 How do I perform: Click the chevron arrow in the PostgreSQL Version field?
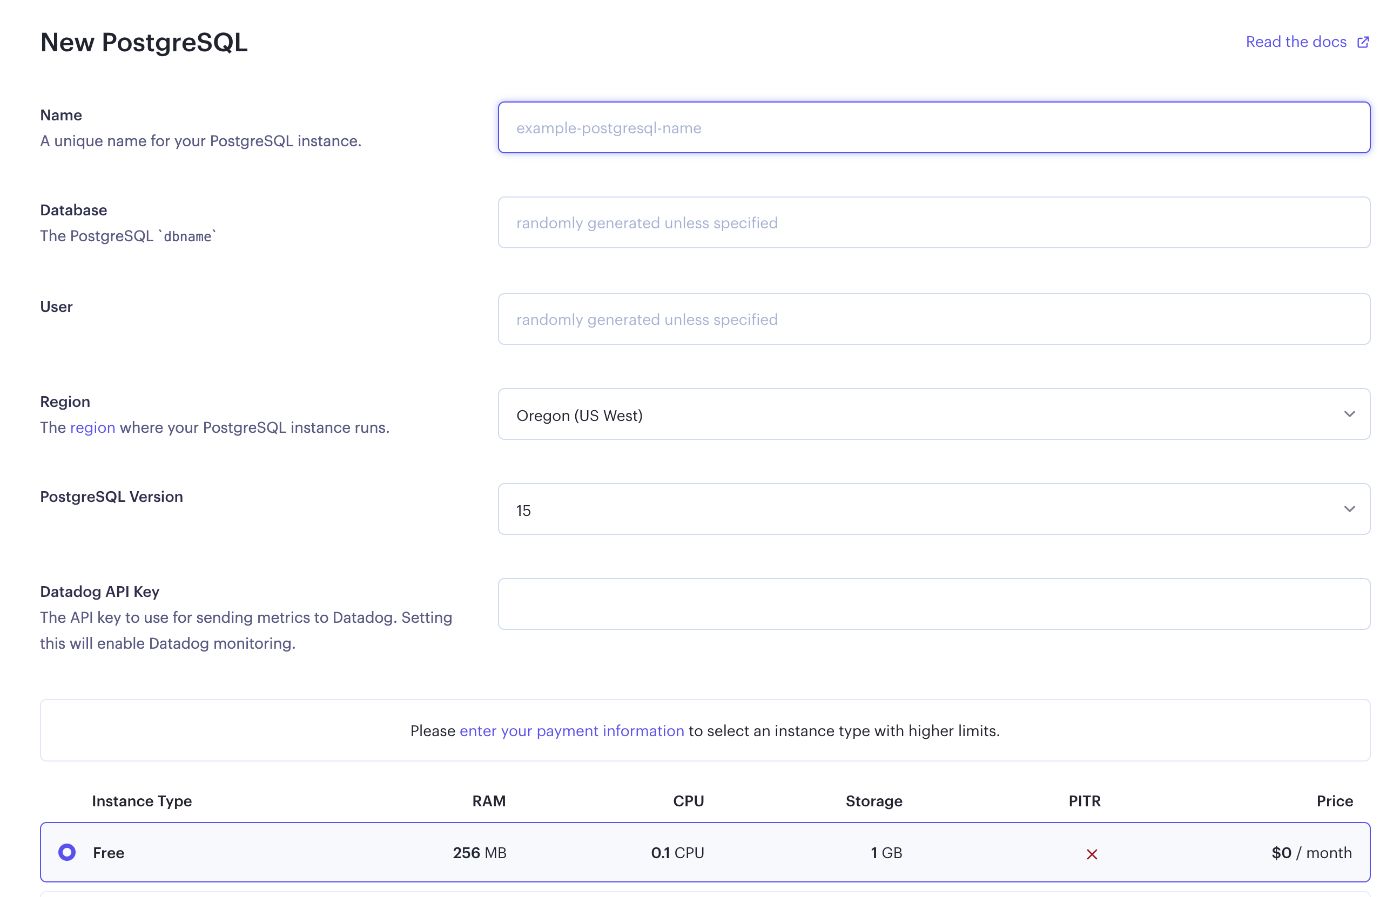click(x=1349, y=509)
